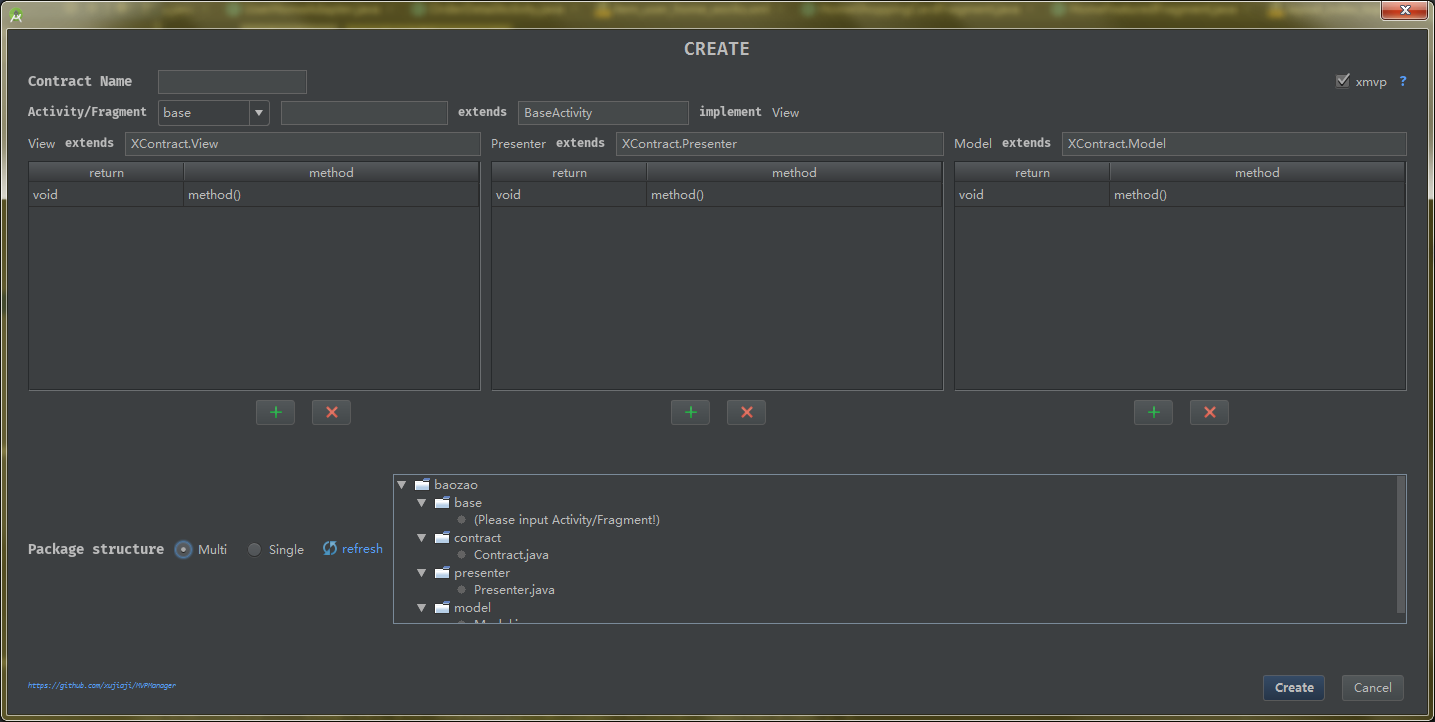Screen dimensions: 1435x722
Task: Click the model folder icon in tree
Action: 442,607
